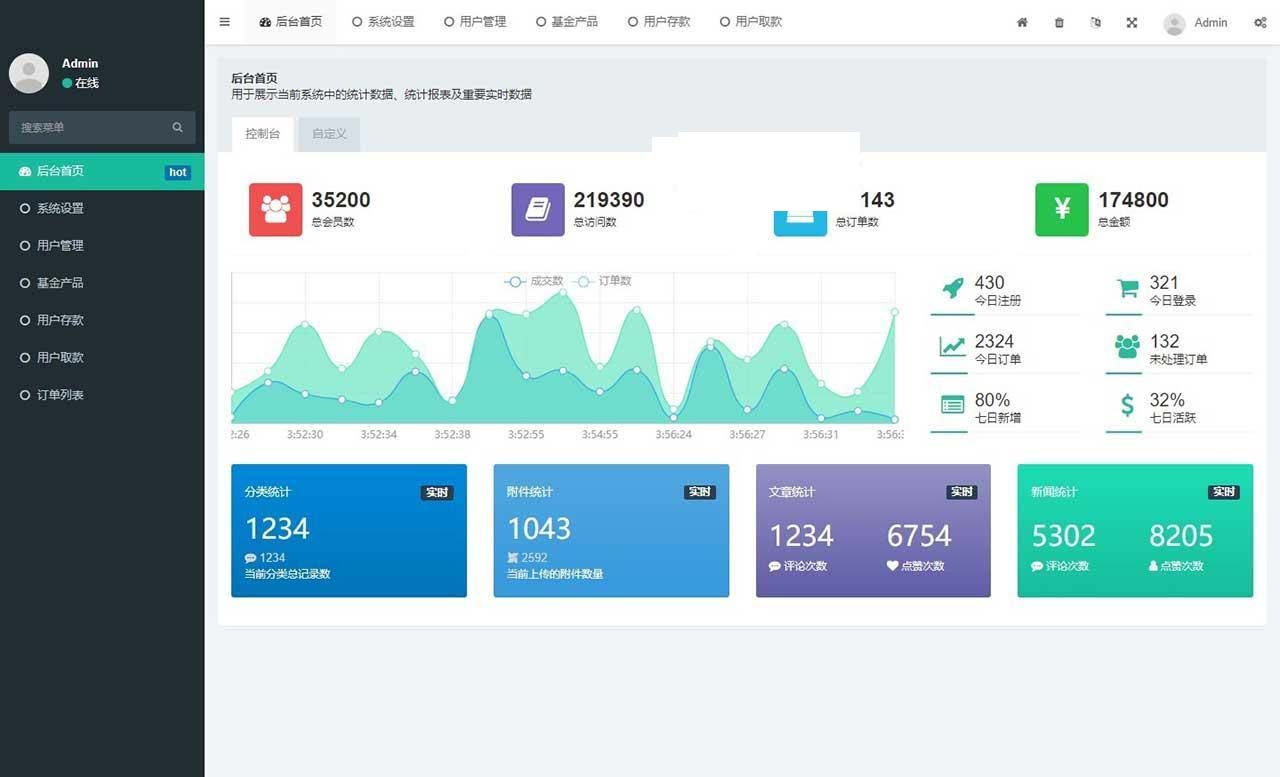Expand 系统设置 in the left sidebar
This screenshot has height=777, width=1280.
point(60,208)
